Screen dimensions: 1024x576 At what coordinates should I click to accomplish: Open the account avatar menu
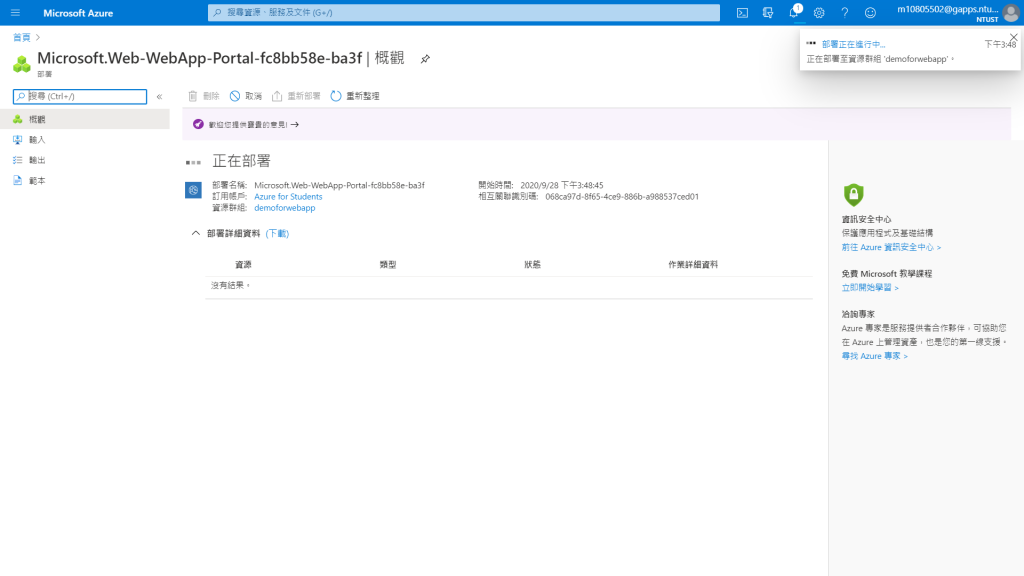tap(1011, 12)
